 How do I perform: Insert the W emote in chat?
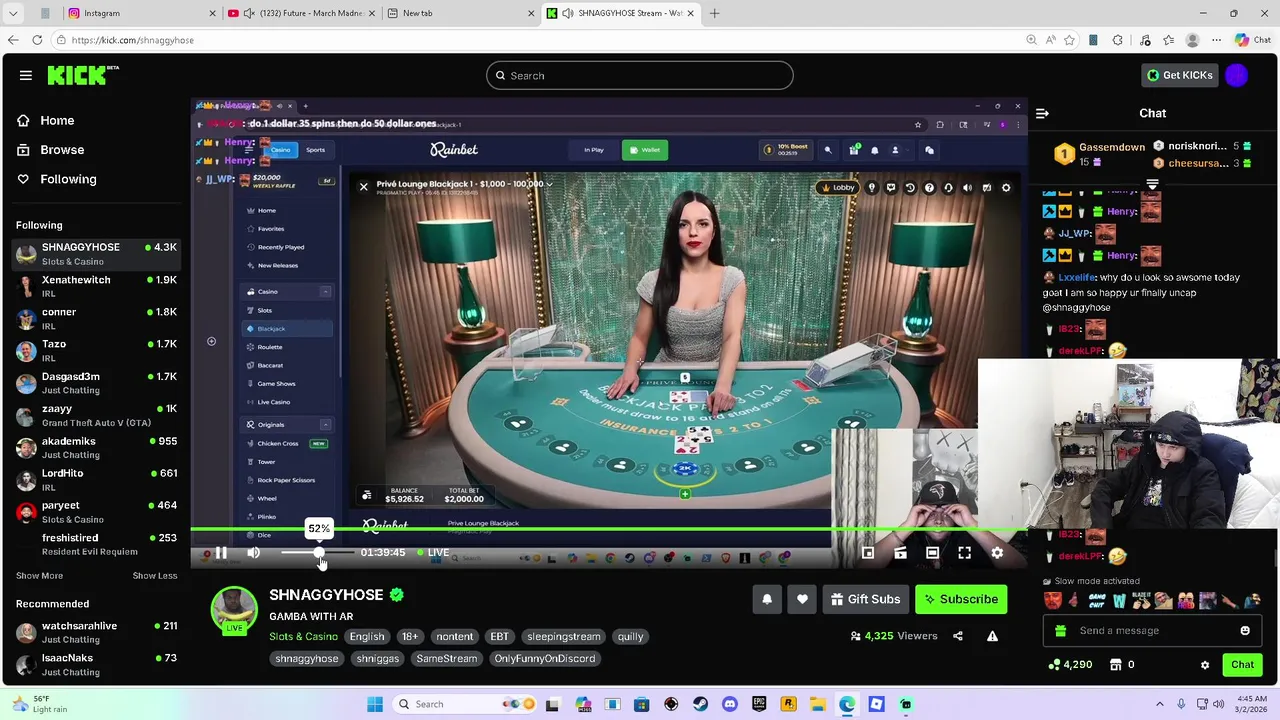click(x=1119, y=601)
